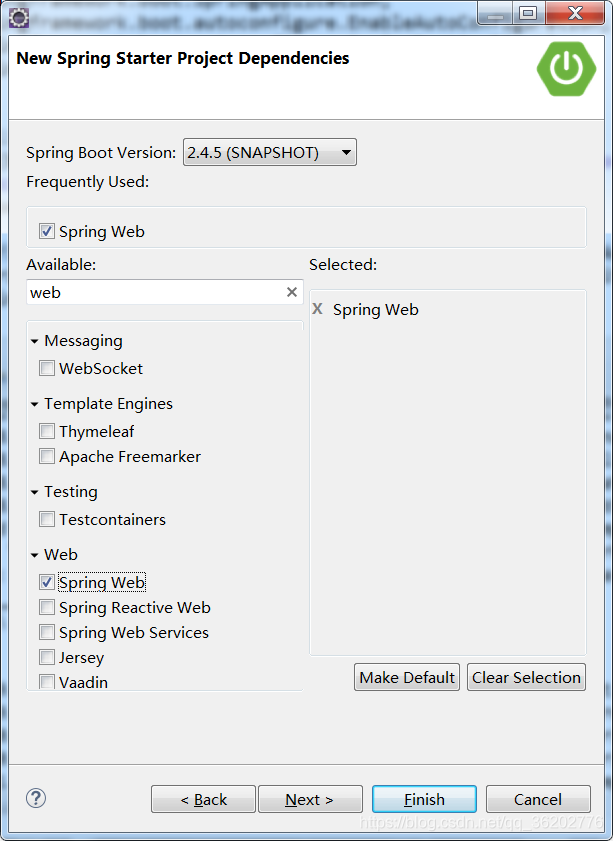613x841 pixels.
Task: Collapse the Messaging category
Action: coord(35,341)
